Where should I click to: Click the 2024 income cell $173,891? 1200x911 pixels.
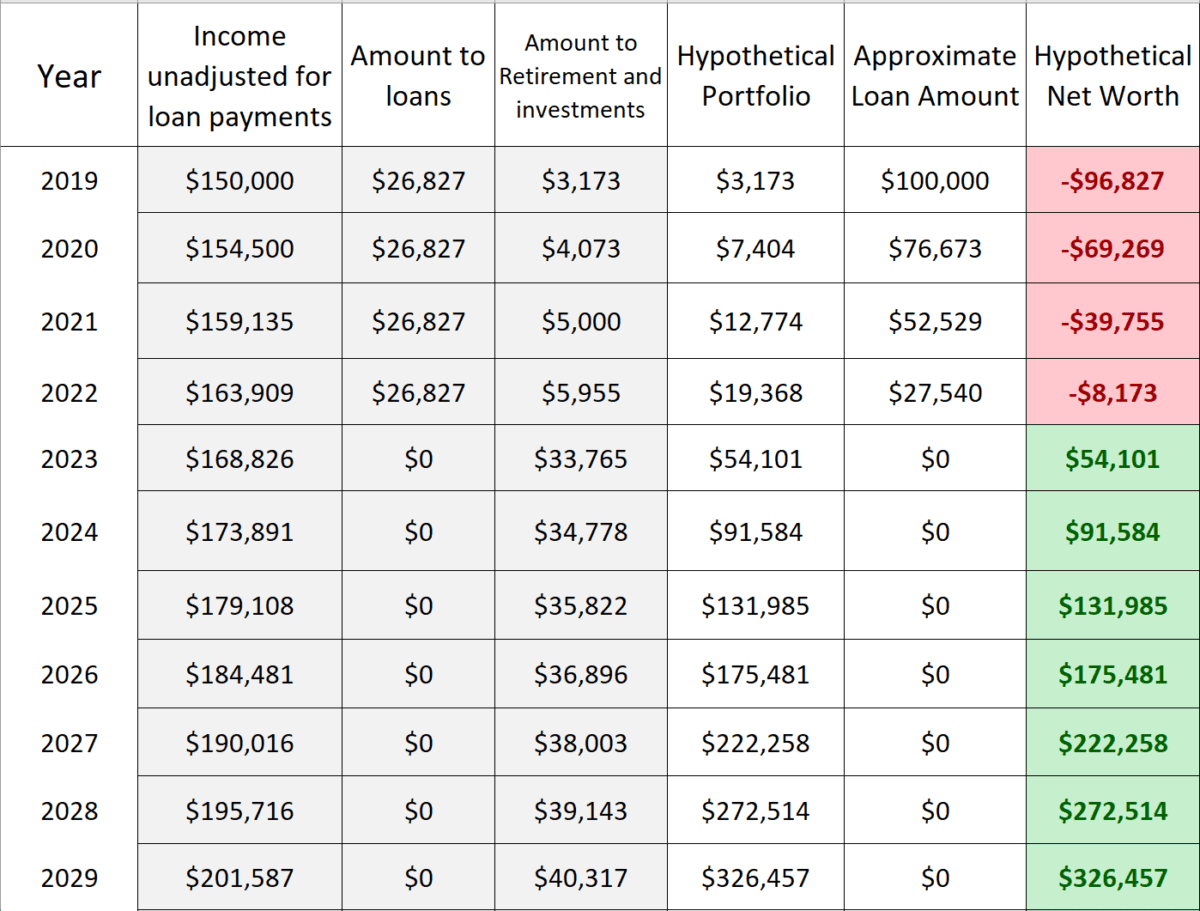click(x=240, y=531)
